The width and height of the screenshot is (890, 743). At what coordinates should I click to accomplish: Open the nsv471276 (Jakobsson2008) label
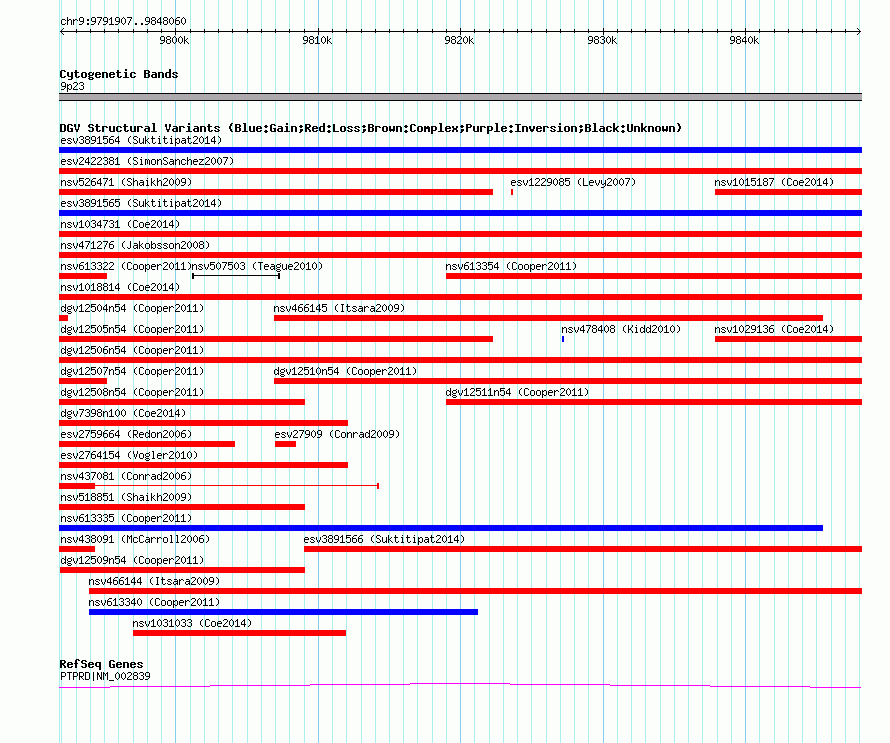pyautogui.click(x=135, y=245)
